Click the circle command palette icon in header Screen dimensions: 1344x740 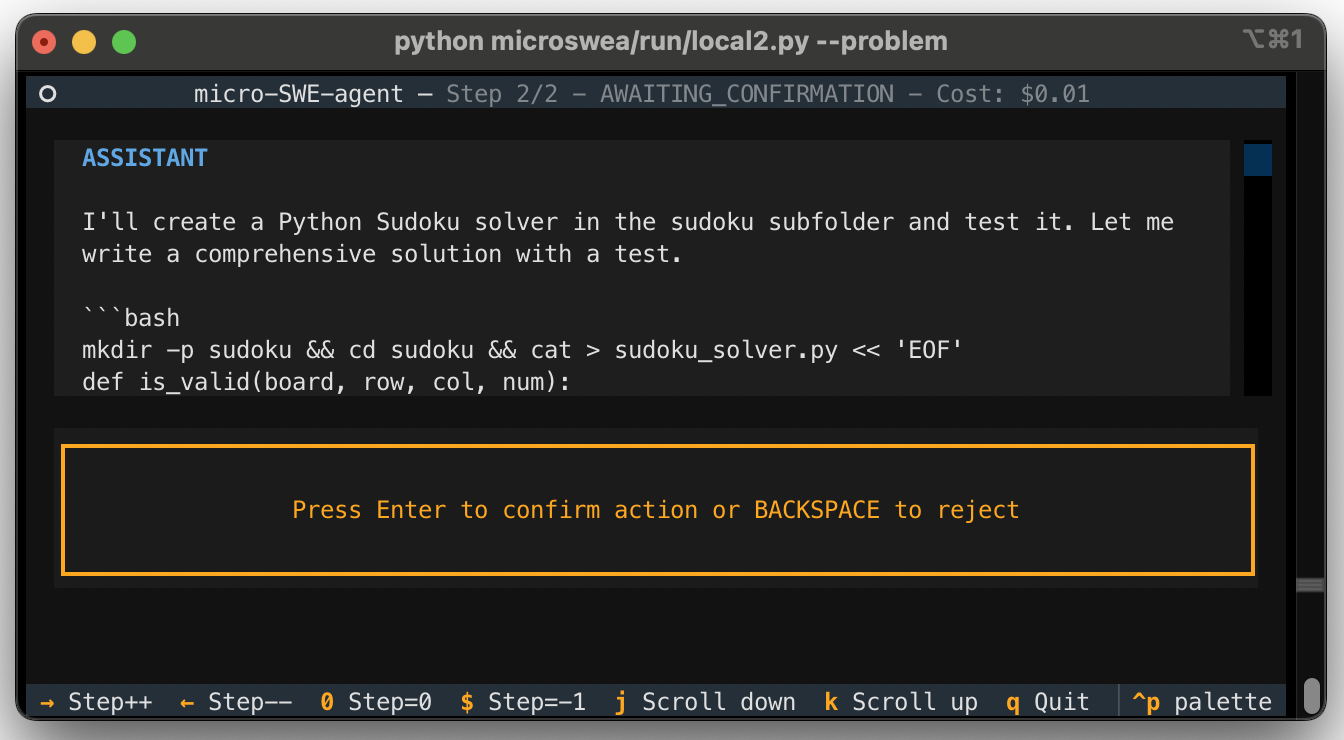tap(47, 94)
